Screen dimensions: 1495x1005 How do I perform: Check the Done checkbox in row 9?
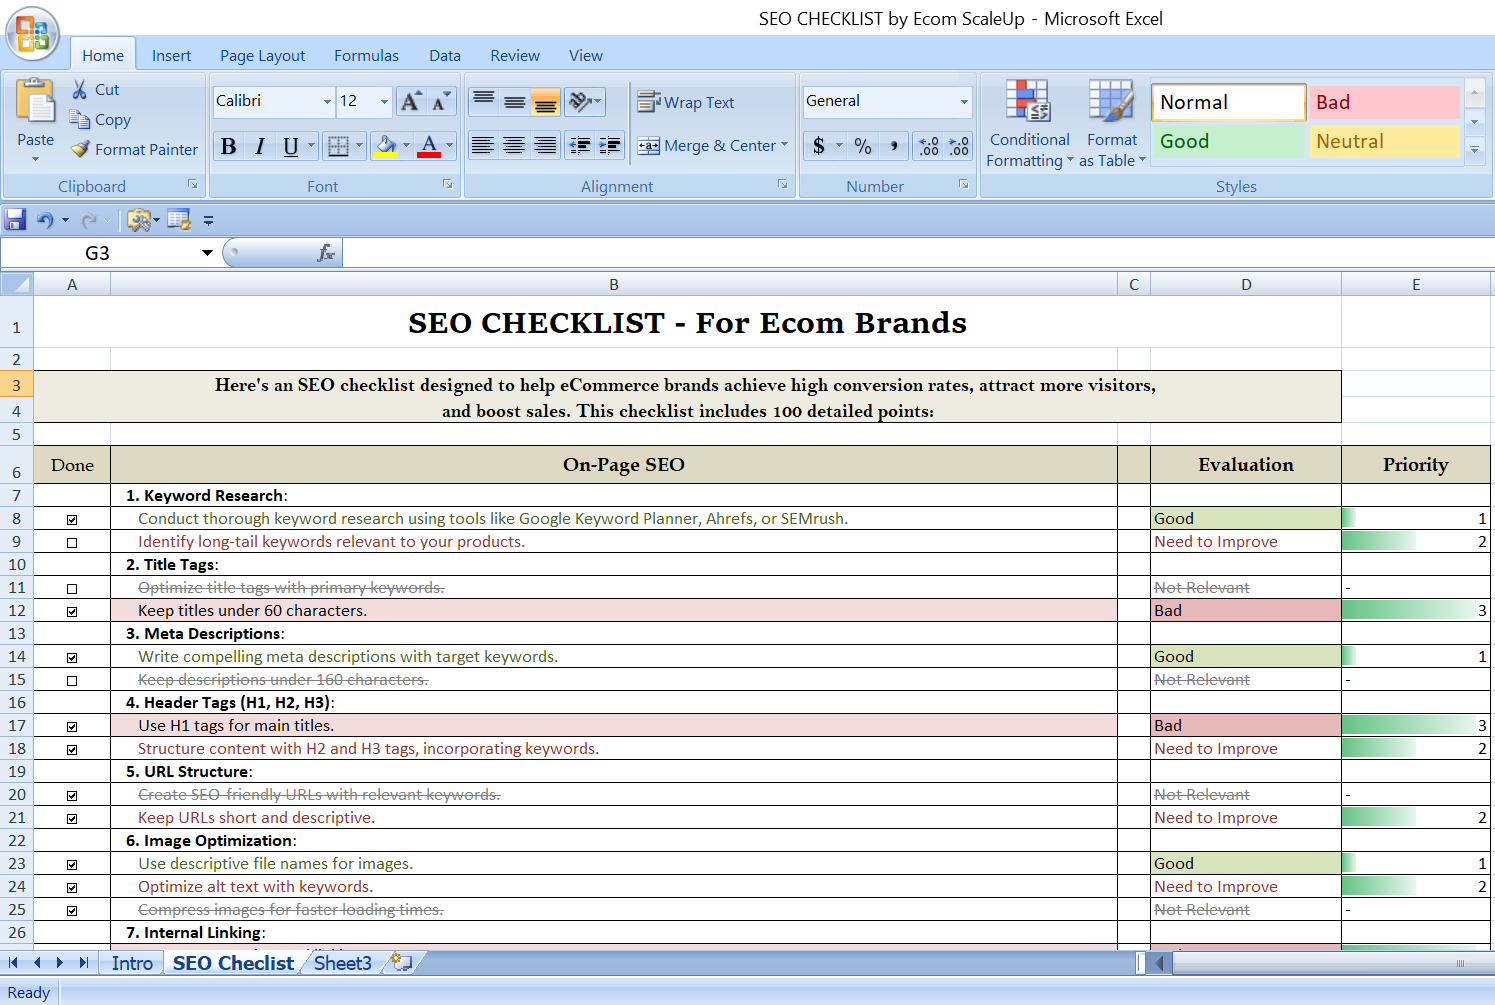click(x=72, y=543)
